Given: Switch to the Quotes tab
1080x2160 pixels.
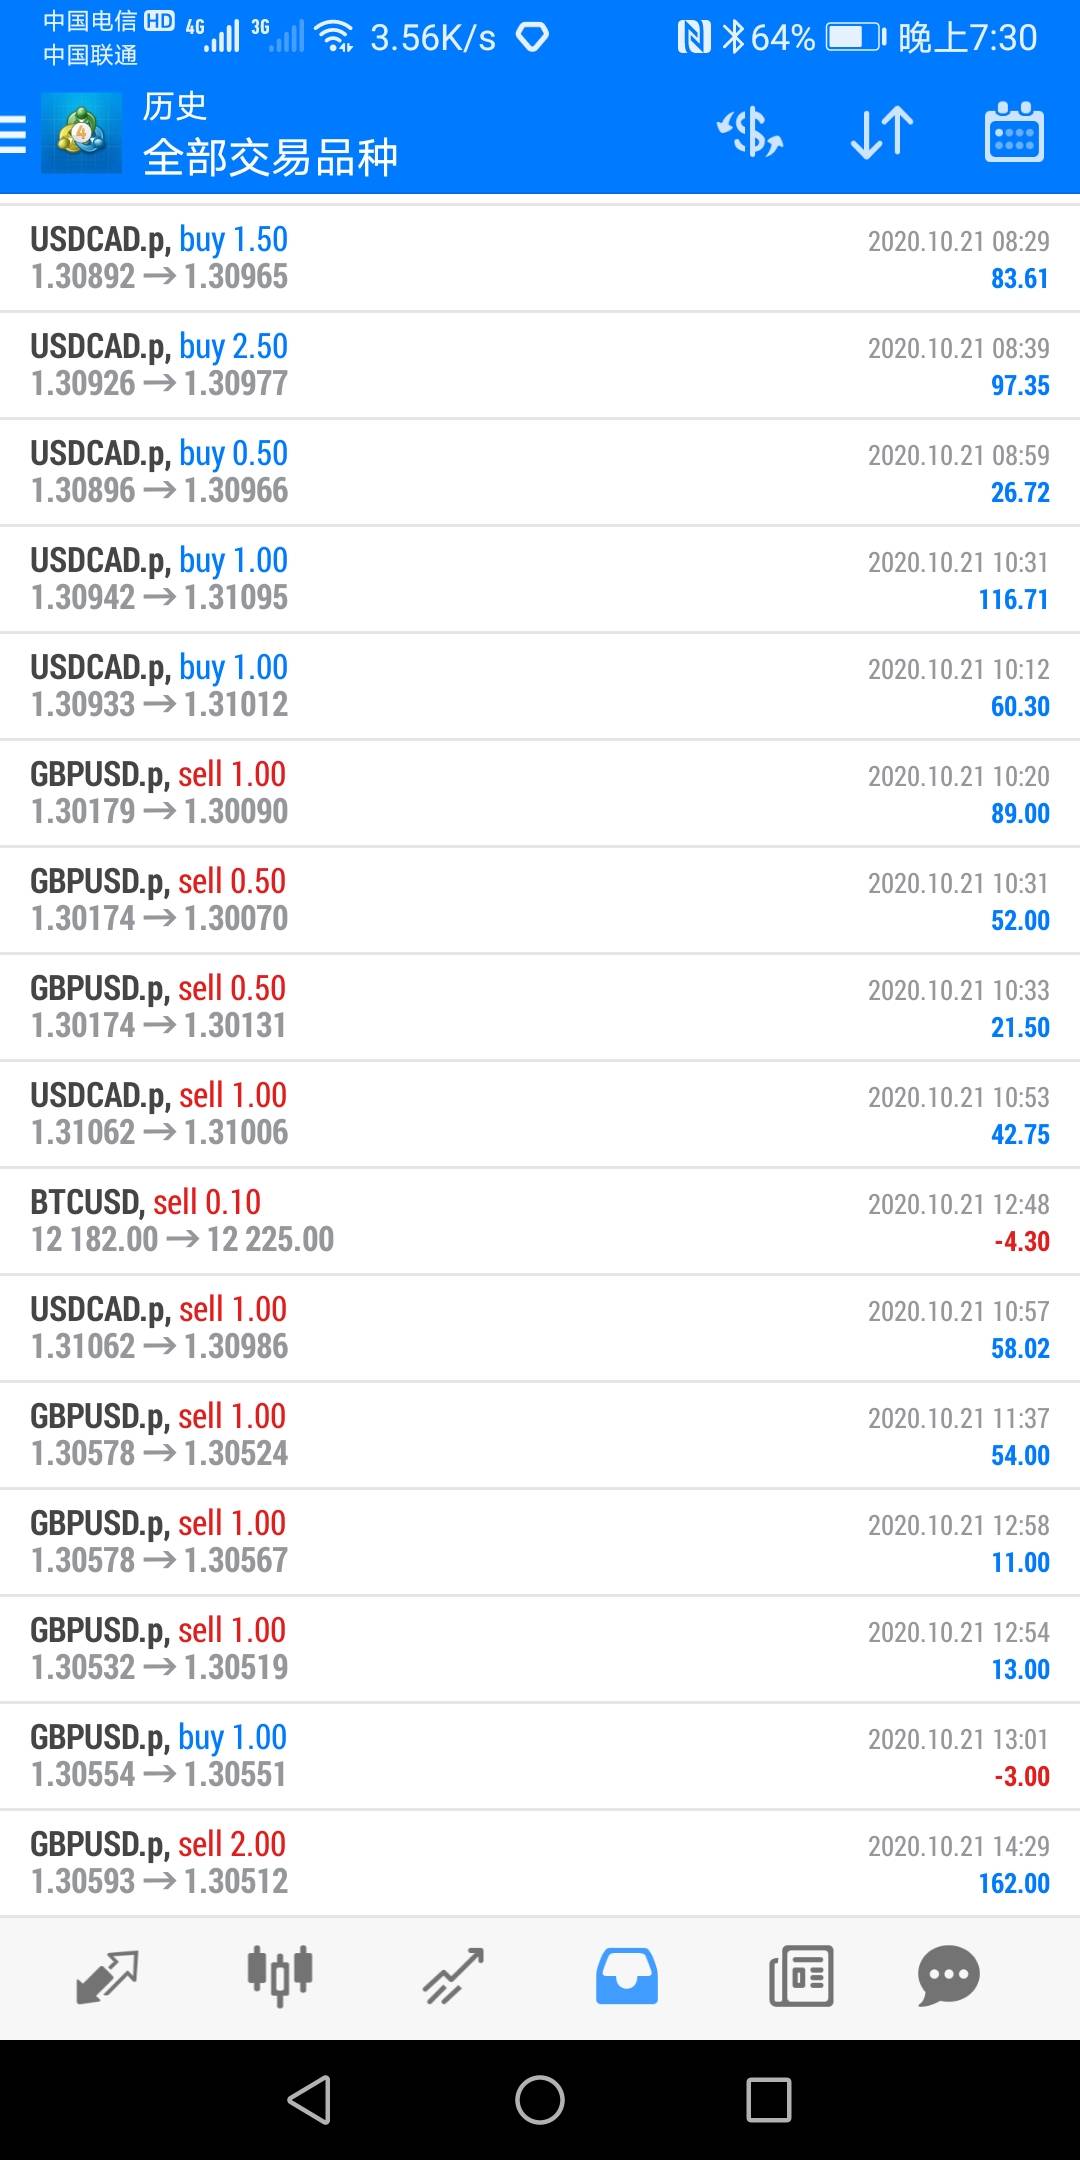Looking at the screenshot, I should [107, 1976].
